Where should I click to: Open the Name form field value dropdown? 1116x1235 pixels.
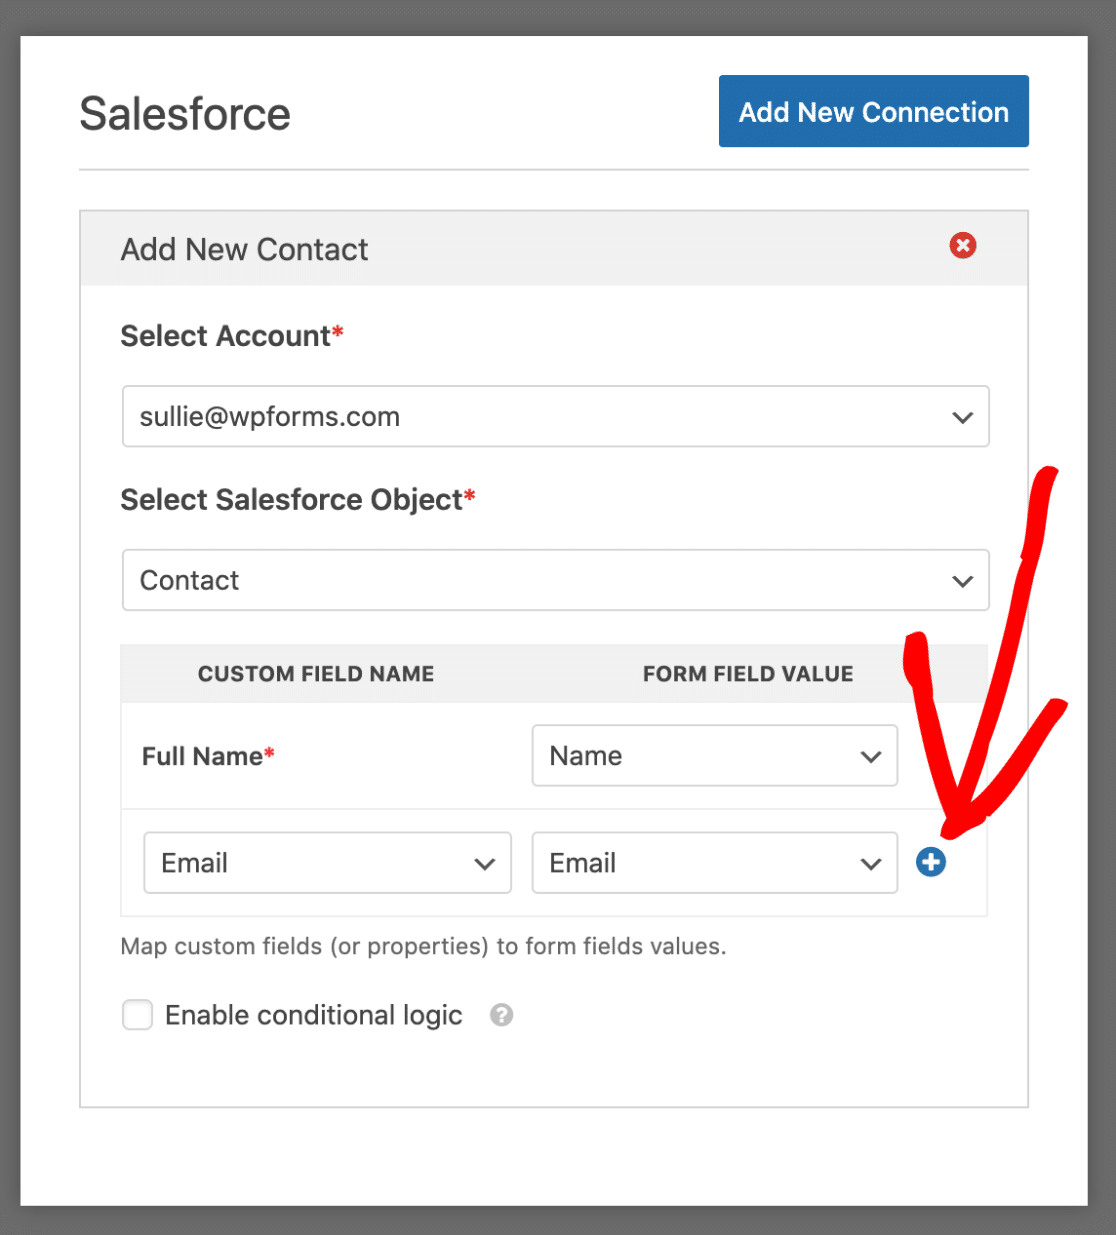click(715, 756)
